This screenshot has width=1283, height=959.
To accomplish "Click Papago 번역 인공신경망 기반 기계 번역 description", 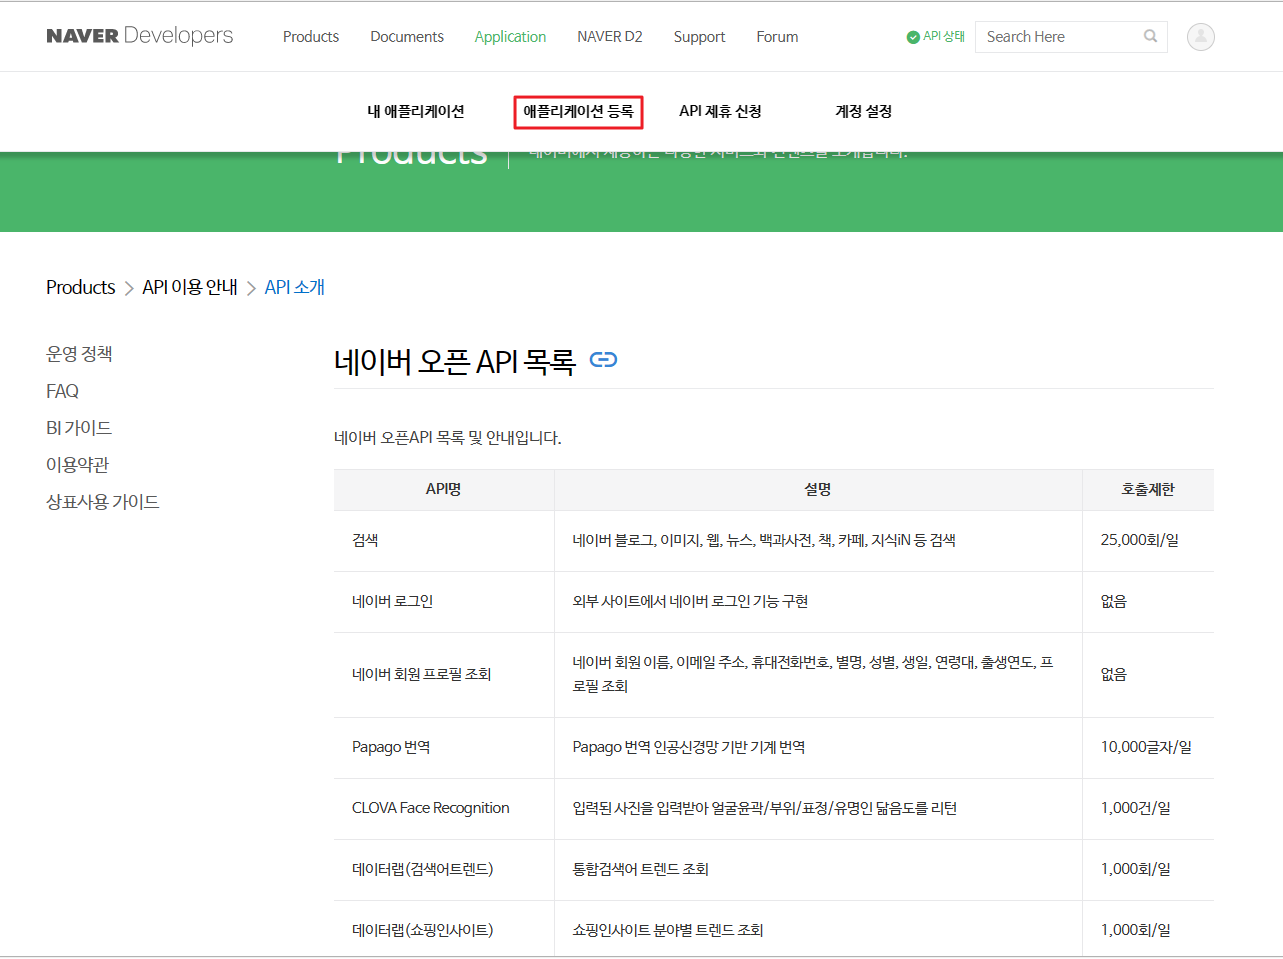I will pyautogui.click(x=689, y=748).
